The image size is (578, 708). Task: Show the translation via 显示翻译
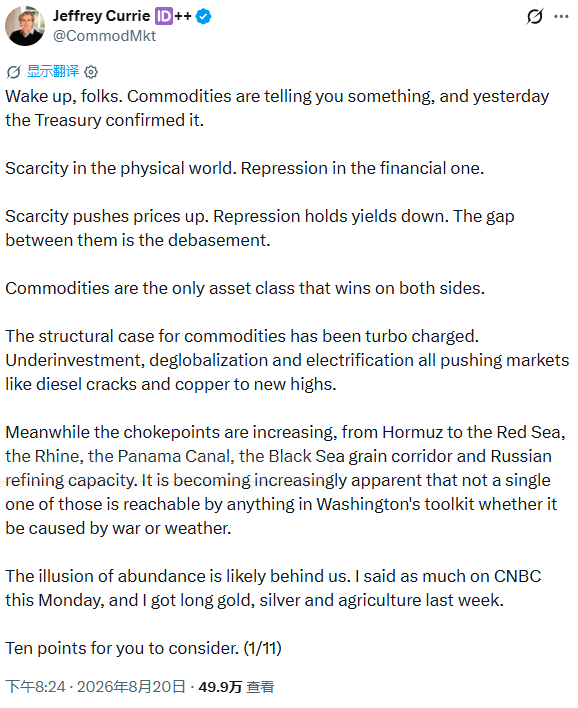pyautogui.click(x=53, y=71)
